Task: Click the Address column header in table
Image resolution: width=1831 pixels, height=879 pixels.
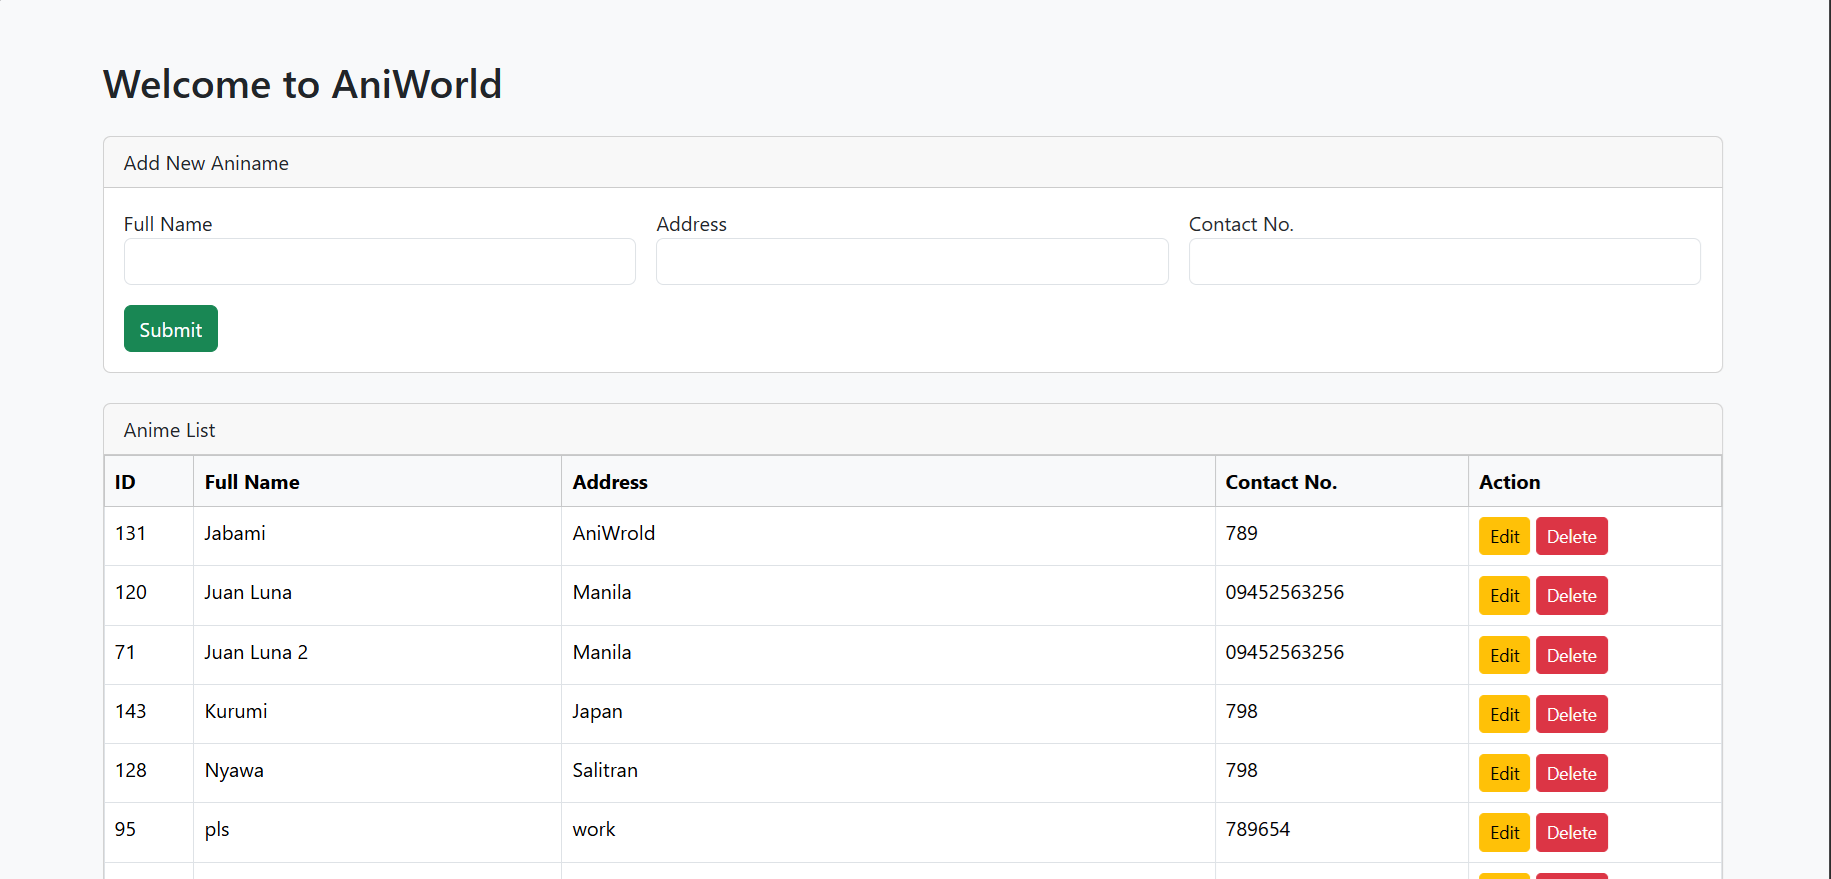Action: (610, 482)
